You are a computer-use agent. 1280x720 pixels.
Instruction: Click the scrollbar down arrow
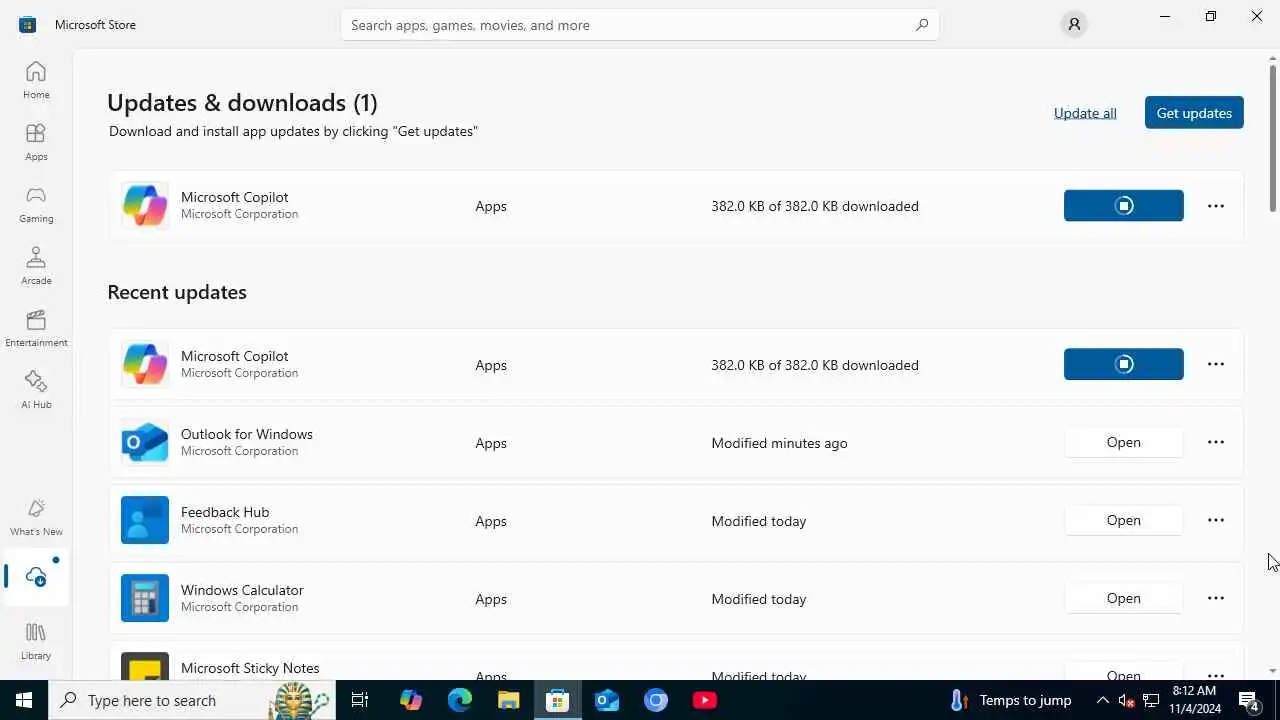[x=1273, y=671]
